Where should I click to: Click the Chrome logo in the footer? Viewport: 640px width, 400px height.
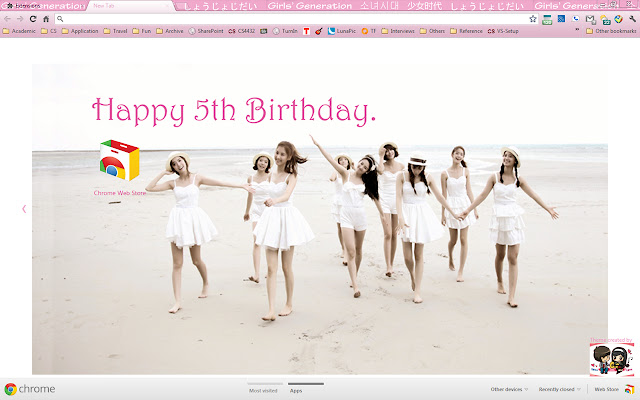29,389
